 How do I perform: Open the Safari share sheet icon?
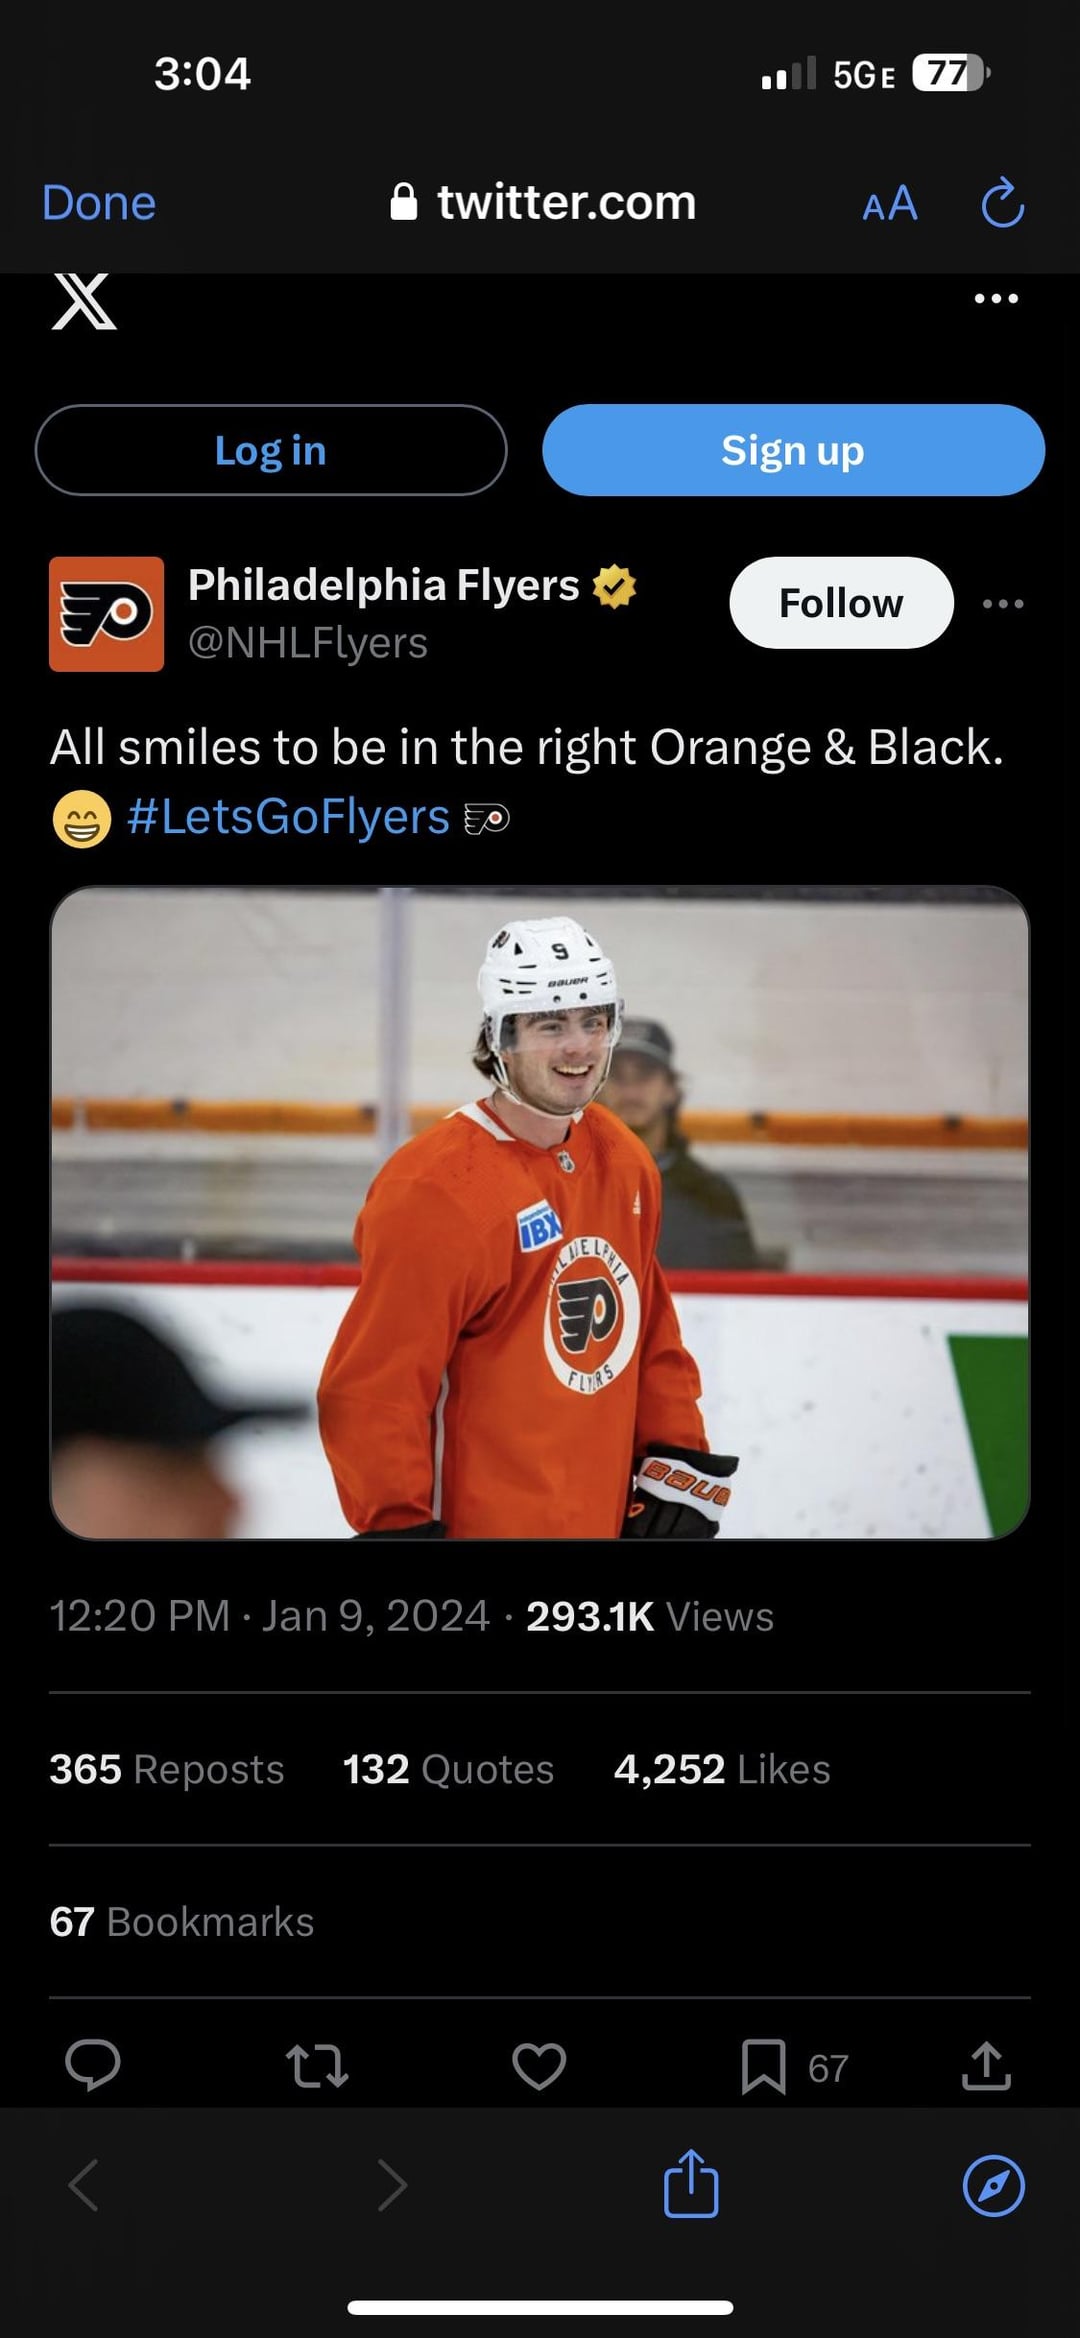pyautogui.click(x=691, y=2185)
